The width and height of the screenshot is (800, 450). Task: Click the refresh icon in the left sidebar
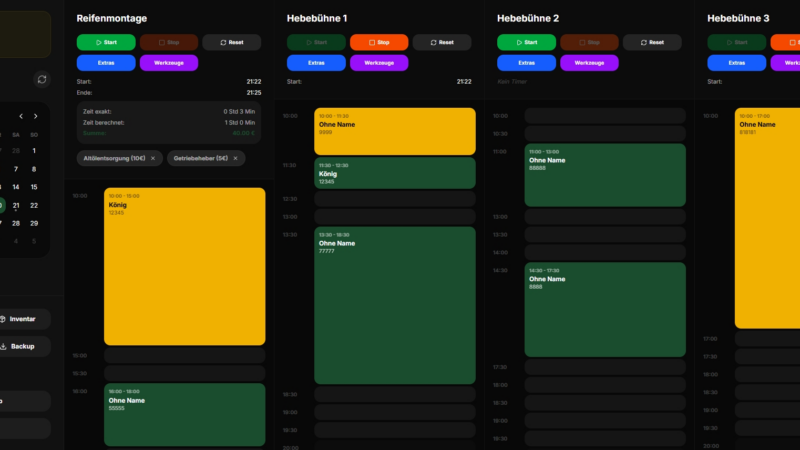[x=41, y=79]
